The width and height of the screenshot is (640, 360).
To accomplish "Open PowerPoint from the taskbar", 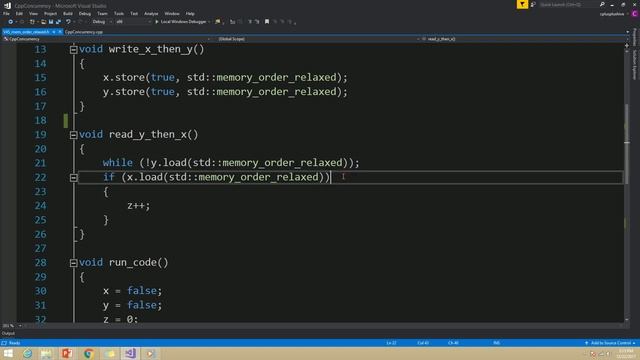I will (x=67, y=353).
